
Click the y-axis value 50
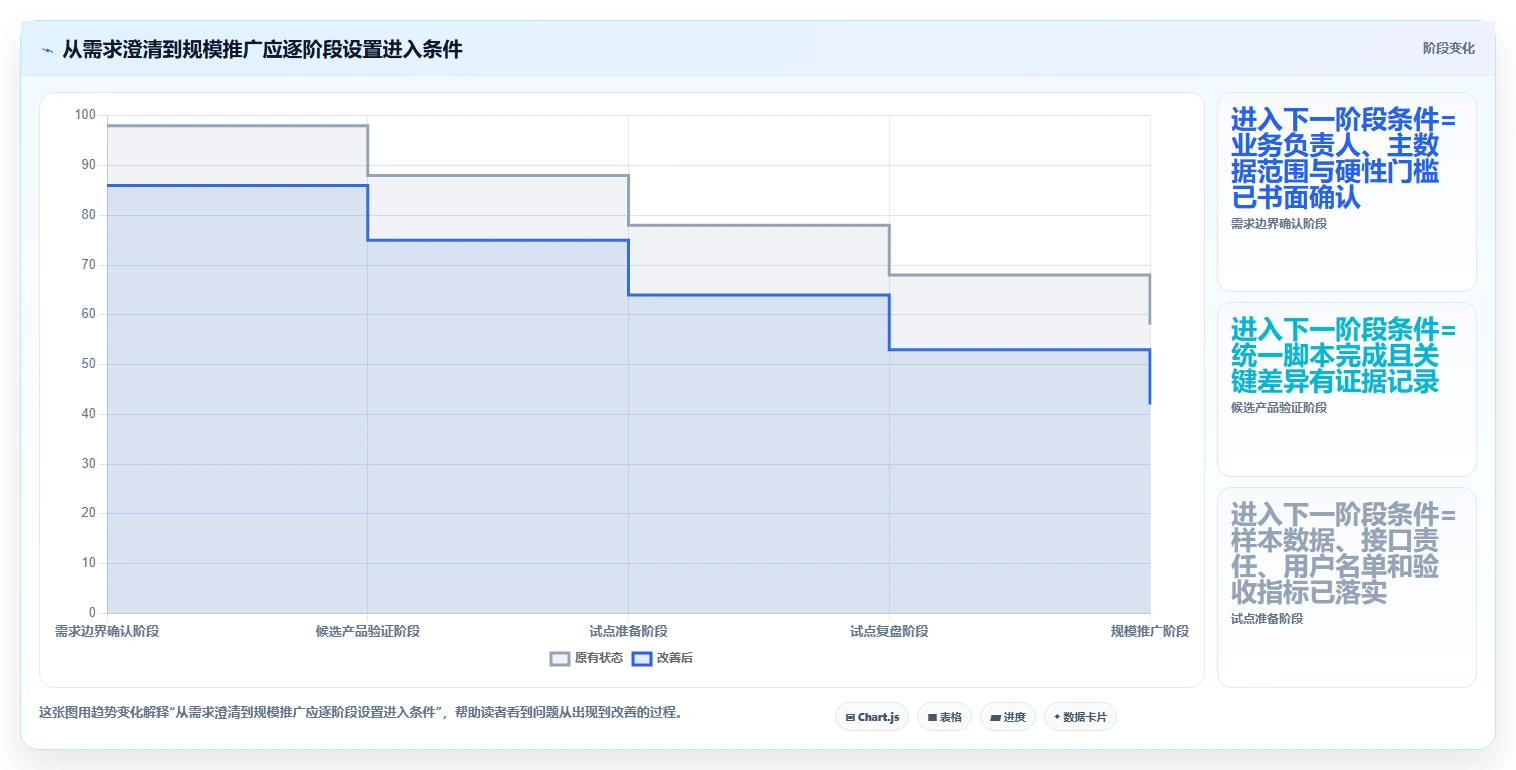tap(89, 364)
